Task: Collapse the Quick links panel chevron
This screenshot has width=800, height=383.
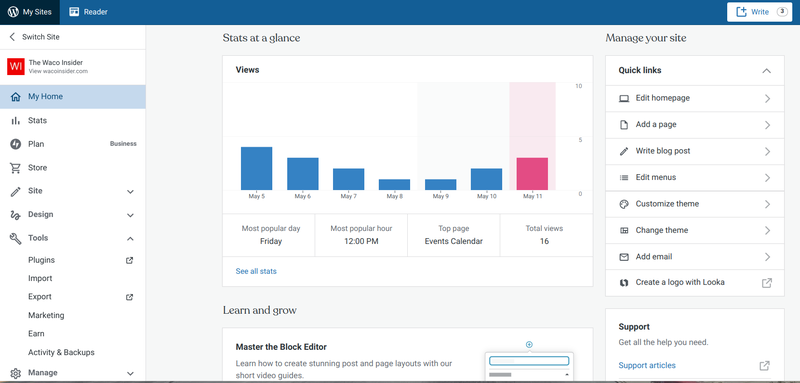Action: (x=766, y=71)
